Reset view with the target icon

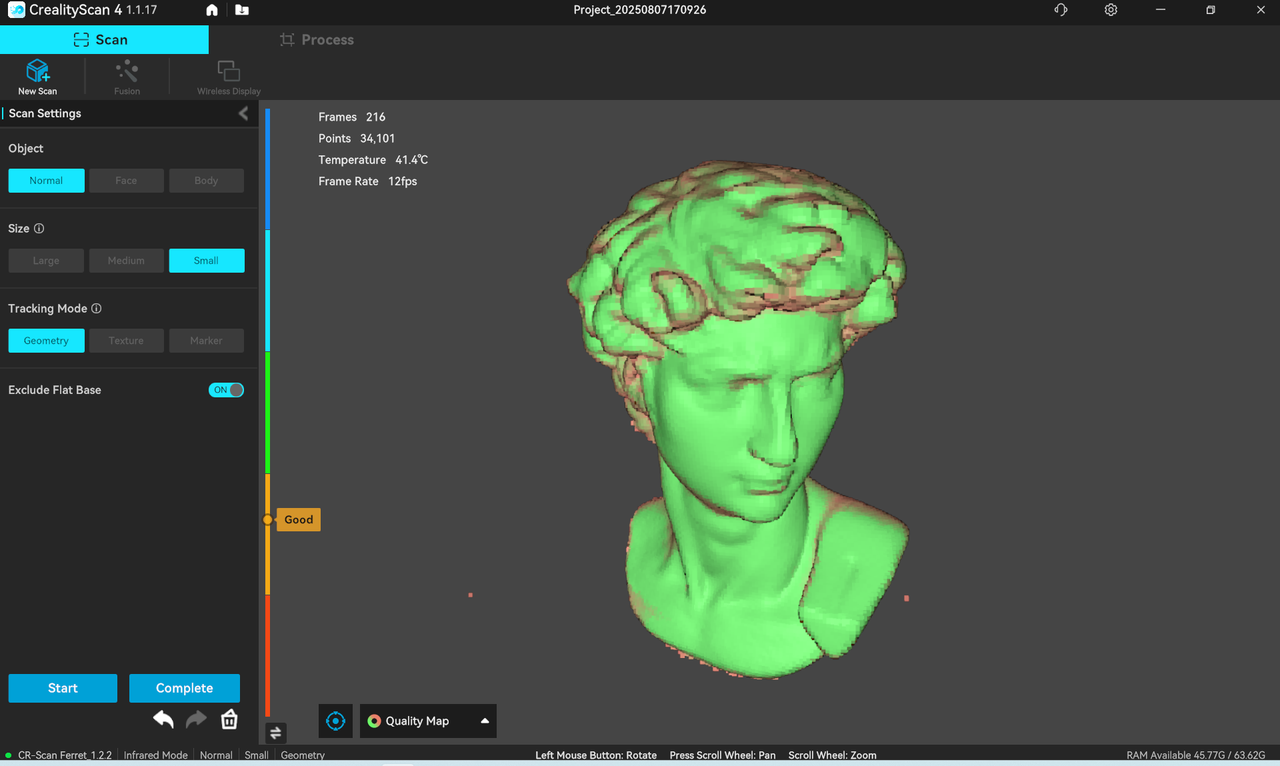(336, 721)
